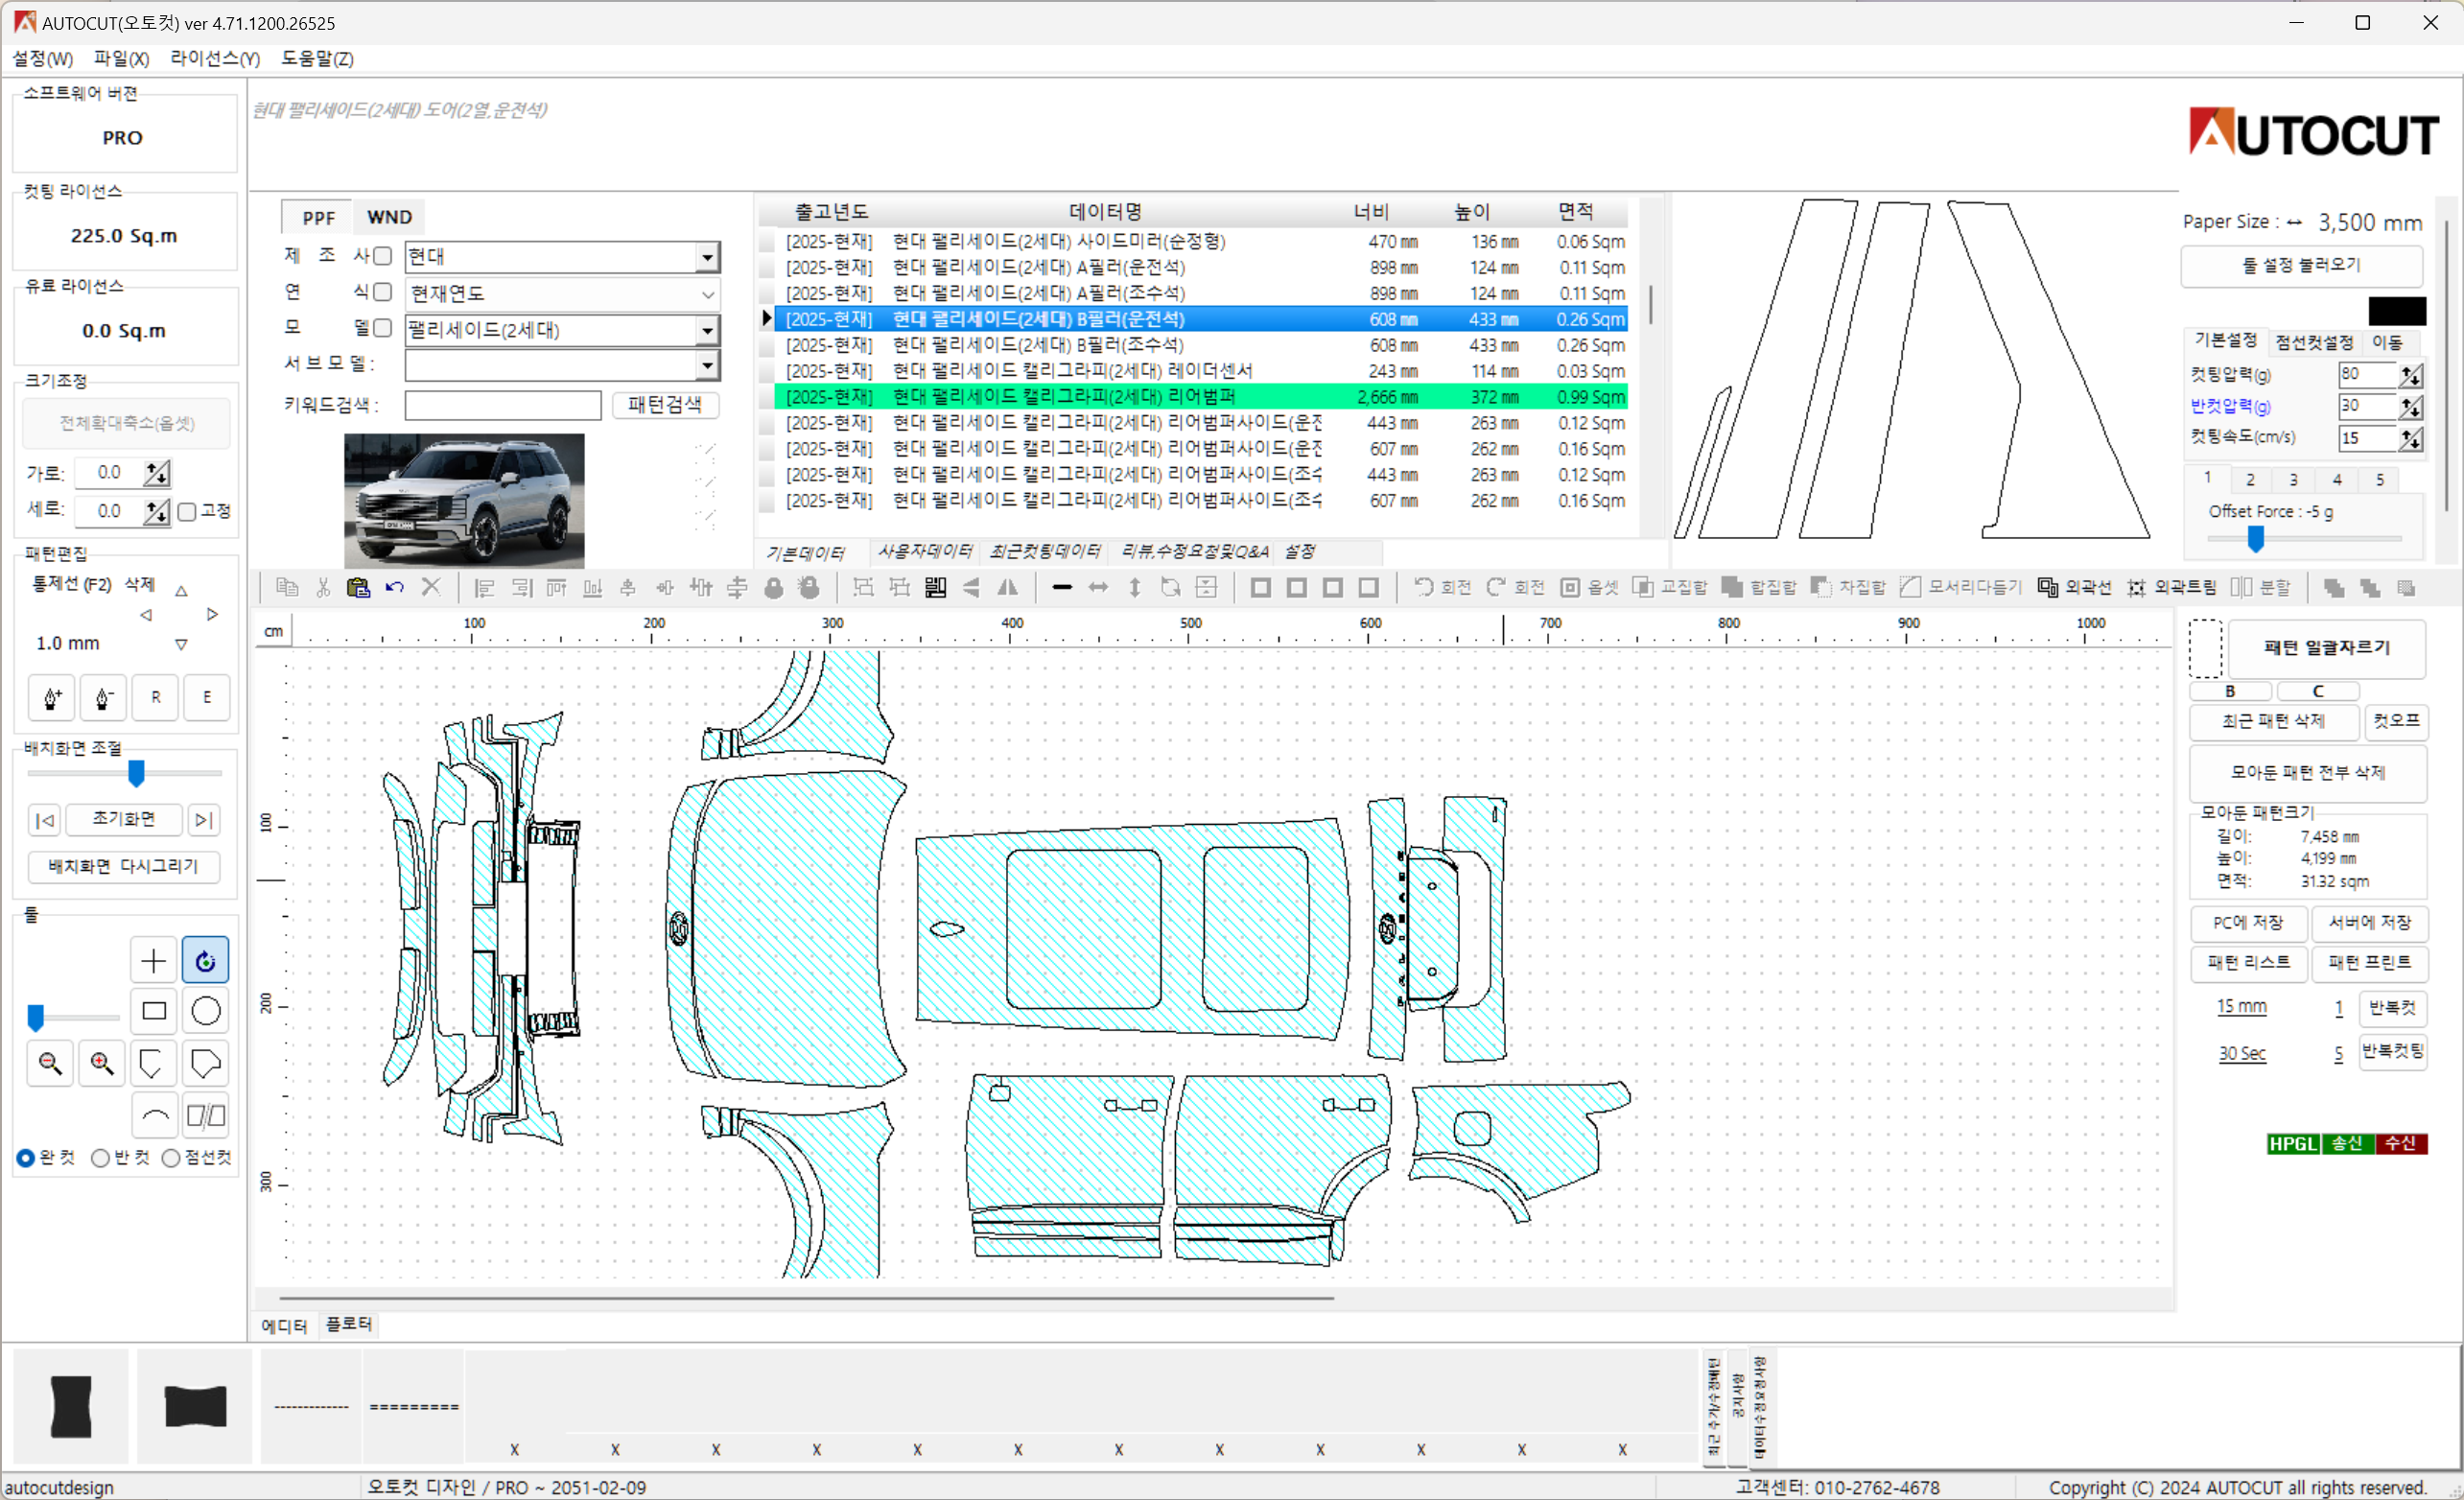
Task: Click the X delete icon in toolbar
Action: click(x=431, y=587)
